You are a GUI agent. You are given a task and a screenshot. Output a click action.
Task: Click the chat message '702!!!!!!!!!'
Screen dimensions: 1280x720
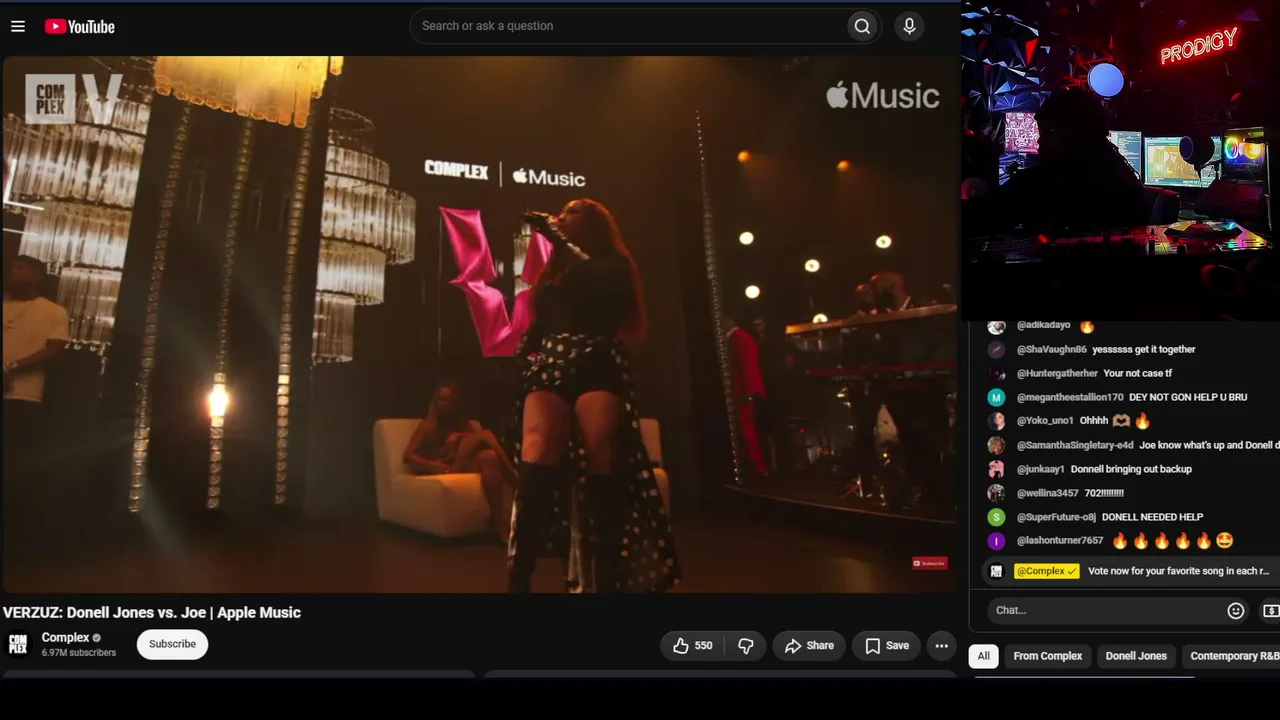1104,493
